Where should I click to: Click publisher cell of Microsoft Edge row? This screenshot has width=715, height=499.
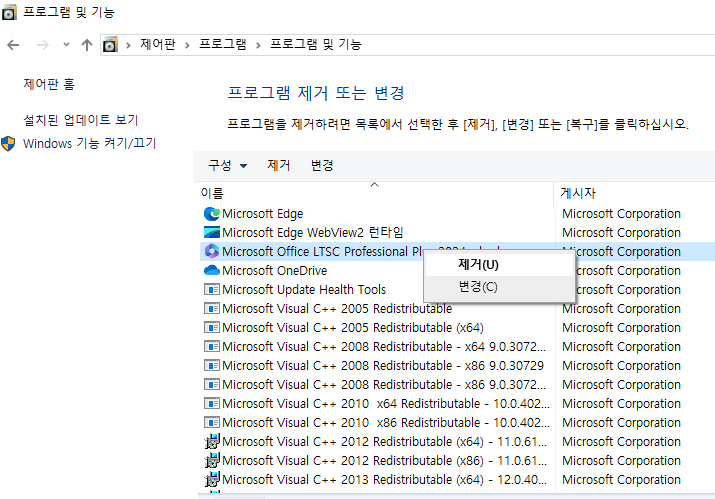pos(622,214)
